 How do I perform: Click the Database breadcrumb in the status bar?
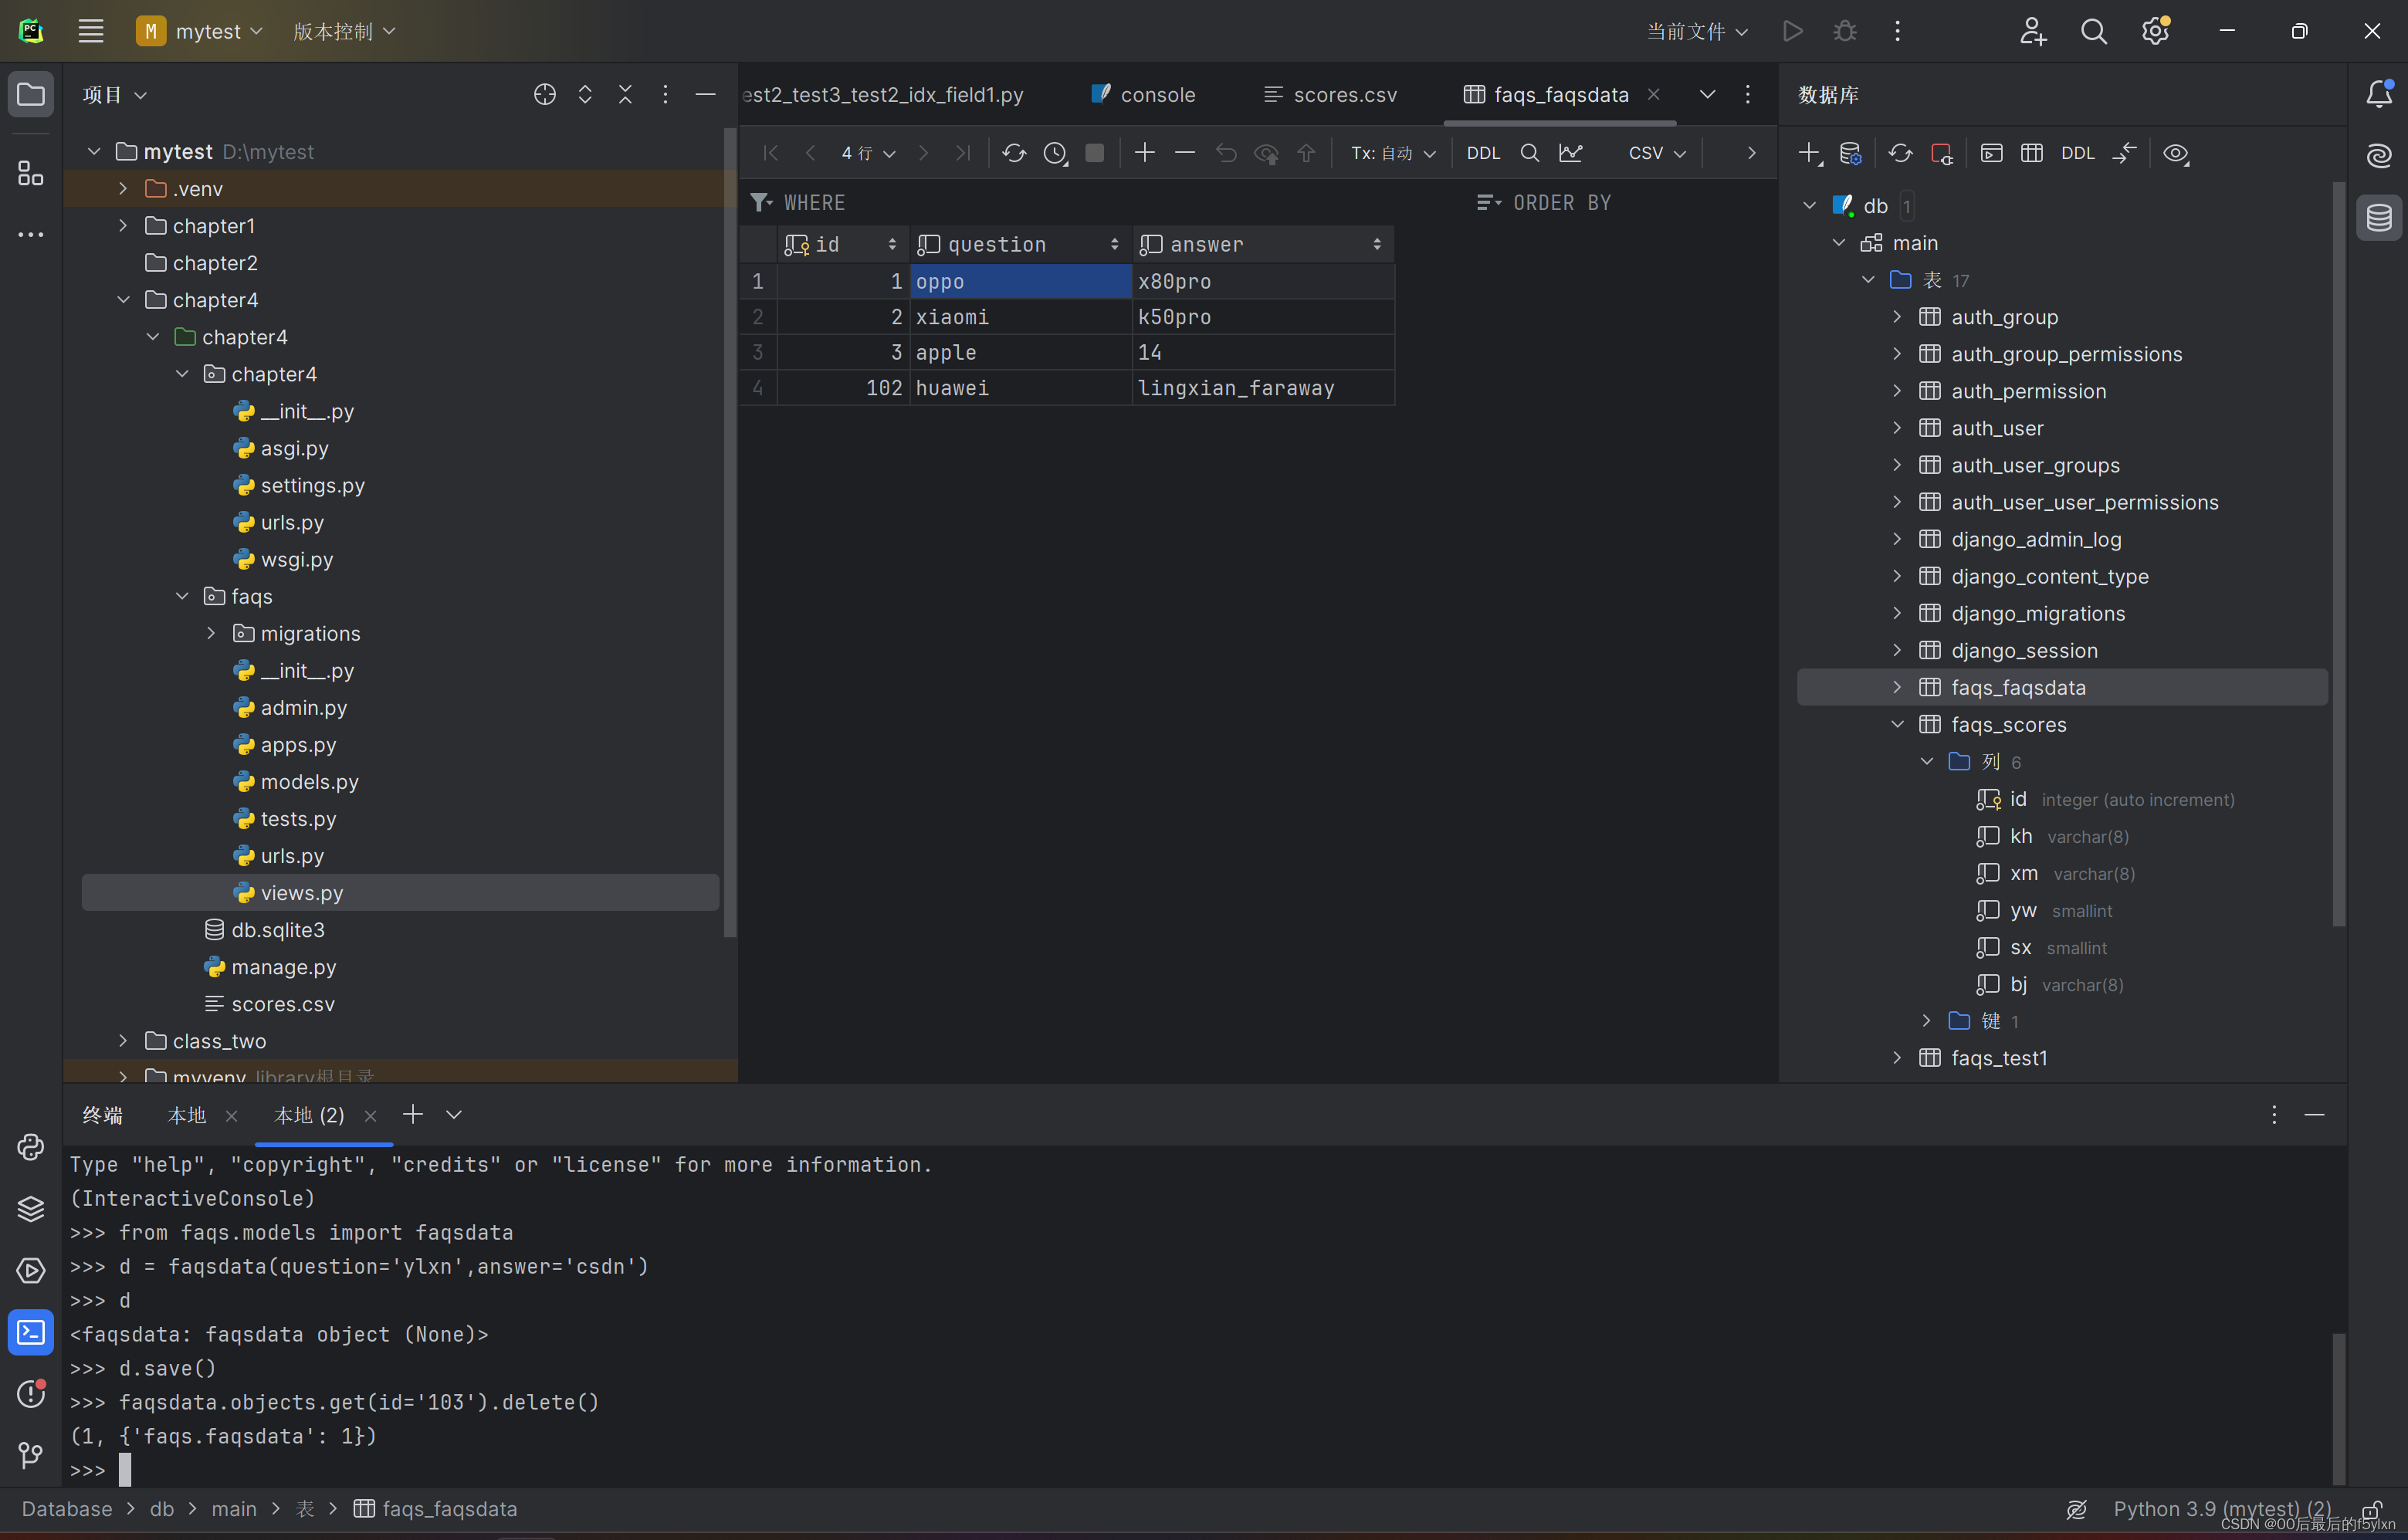click(67, 1508)
